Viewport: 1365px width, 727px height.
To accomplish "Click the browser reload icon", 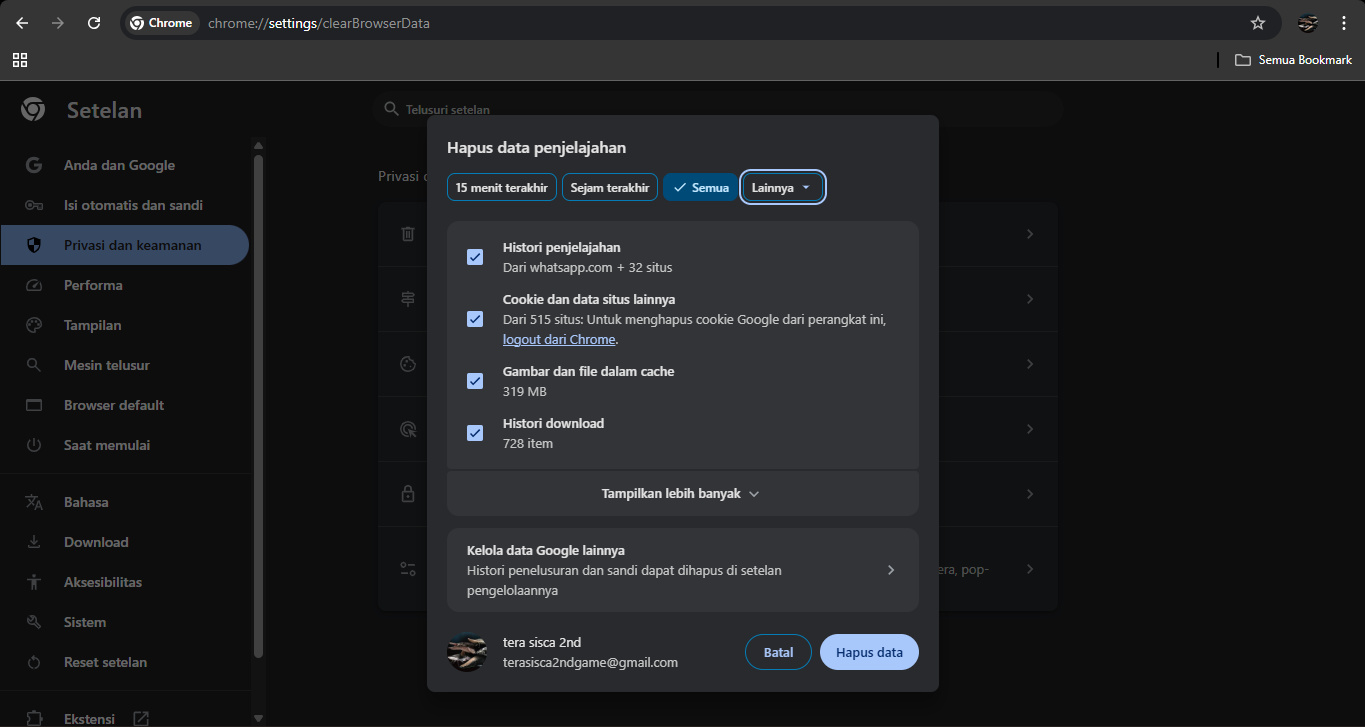I will click(x=94, y=23).
